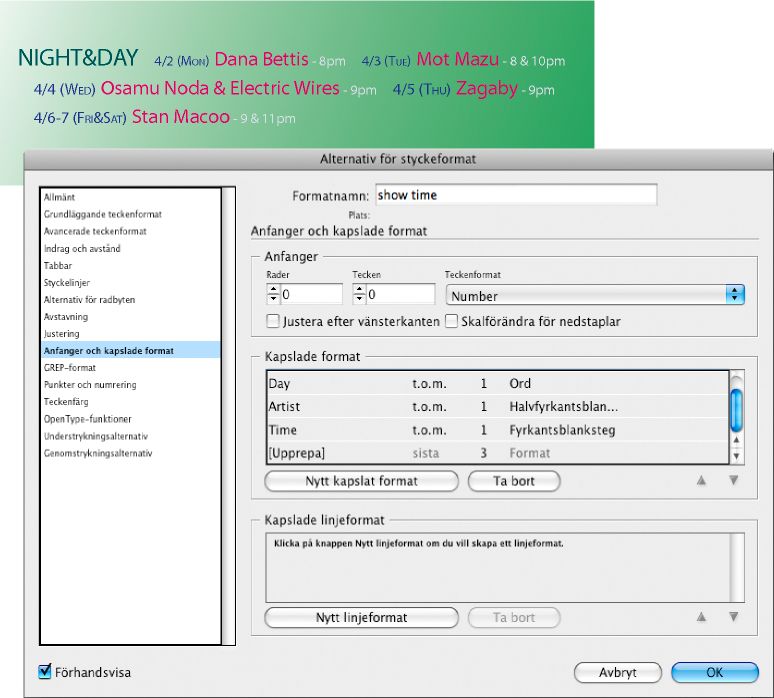
Task: Click Halvfyrkantsblan... in the Artist row
Action: tap(563, 407)
